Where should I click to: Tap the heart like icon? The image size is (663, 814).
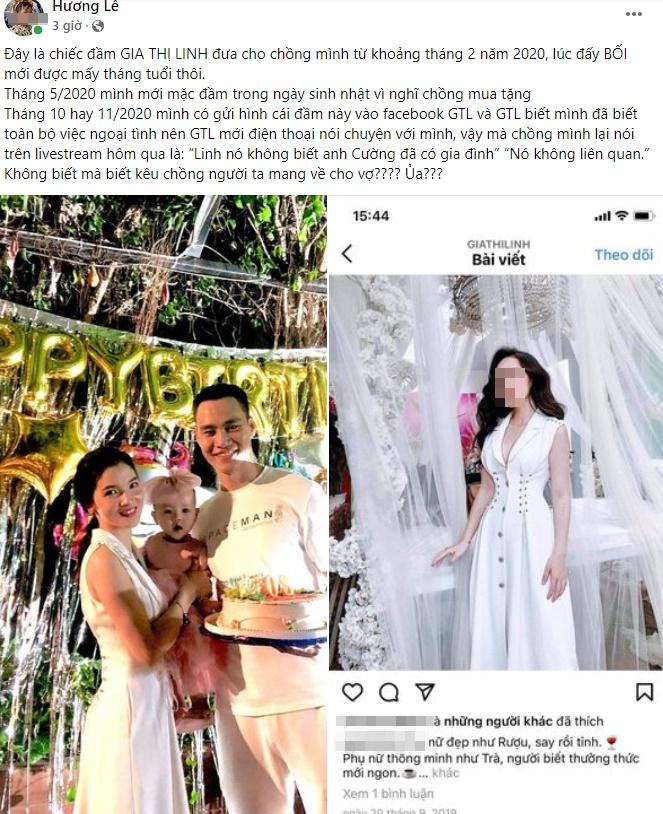pos(353,691)
